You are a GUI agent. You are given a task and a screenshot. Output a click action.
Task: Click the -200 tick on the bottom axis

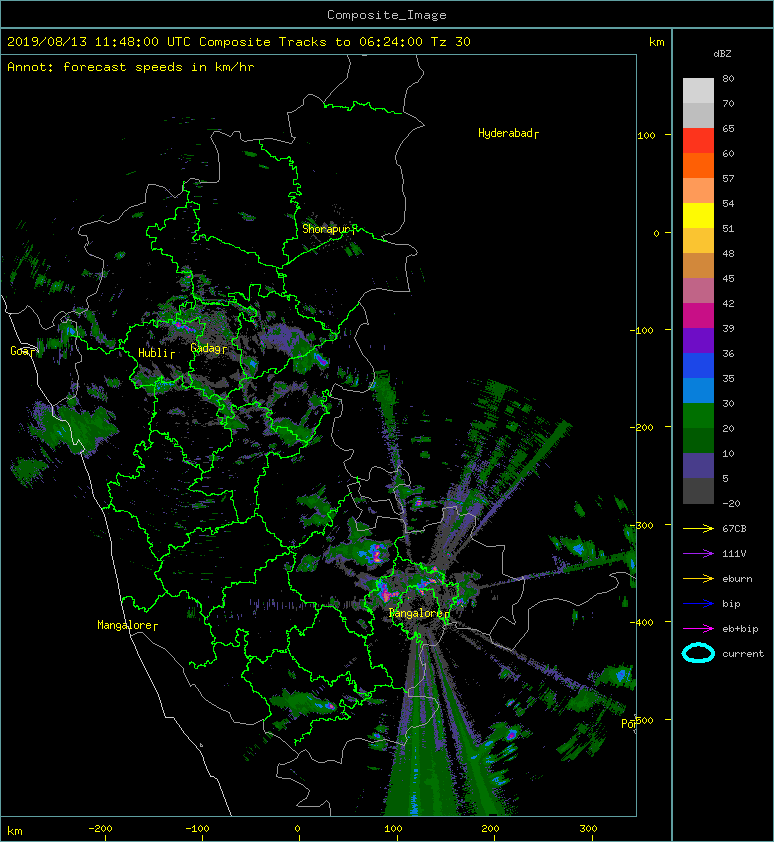[x=100, y=829]
